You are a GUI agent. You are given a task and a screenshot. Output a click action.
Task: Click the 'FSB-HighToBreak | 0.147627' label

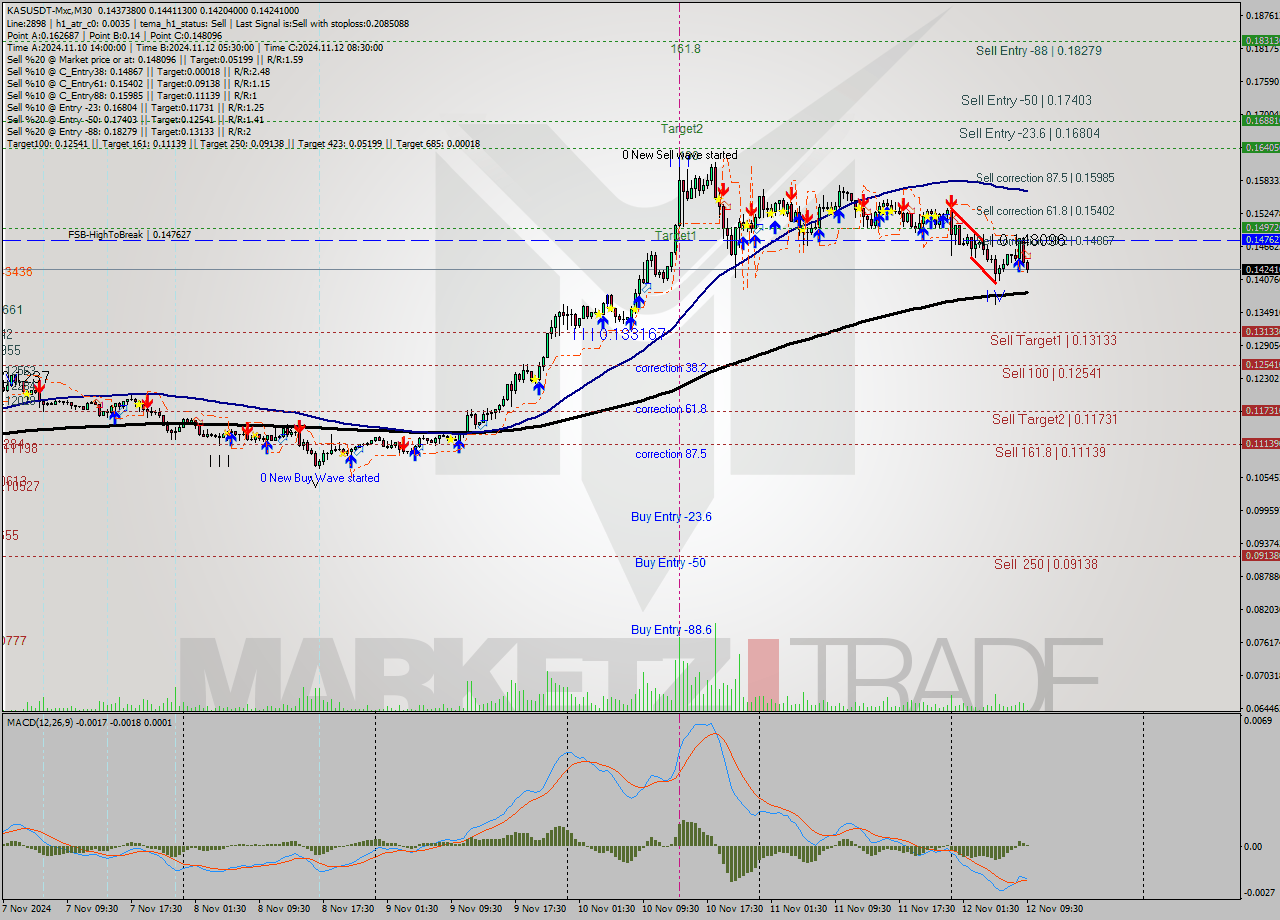130,234
